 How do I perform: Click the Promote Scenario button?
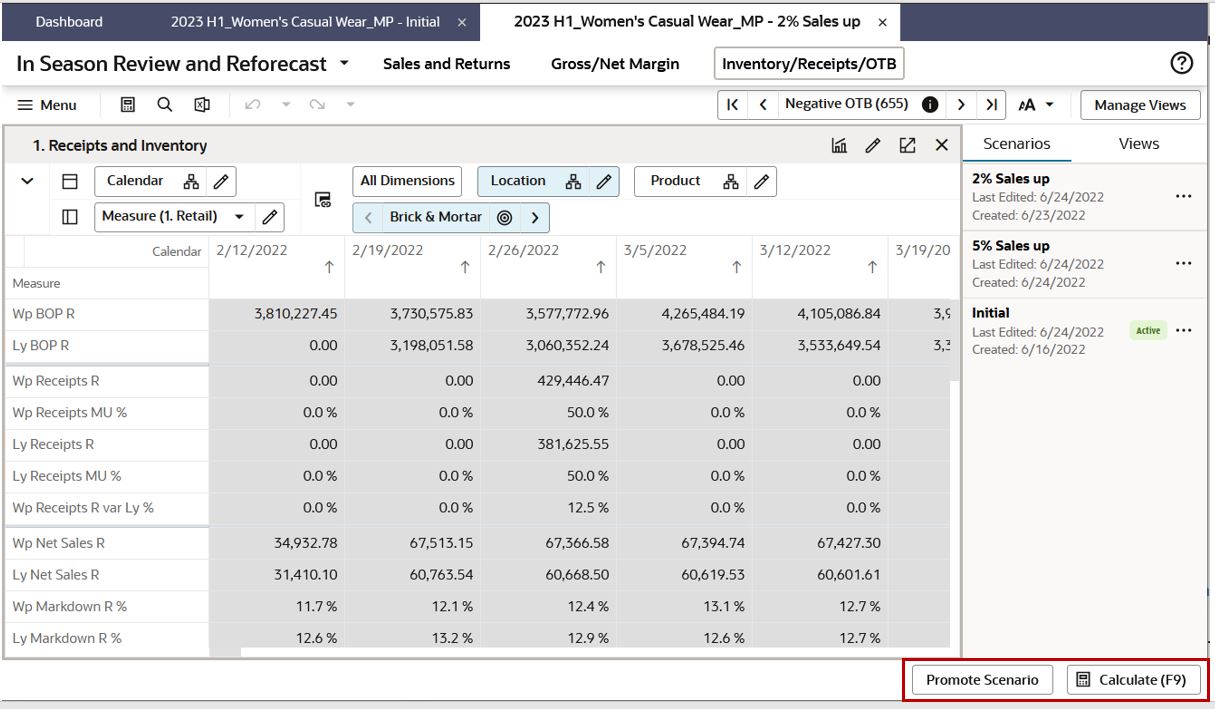coord(982,680)
